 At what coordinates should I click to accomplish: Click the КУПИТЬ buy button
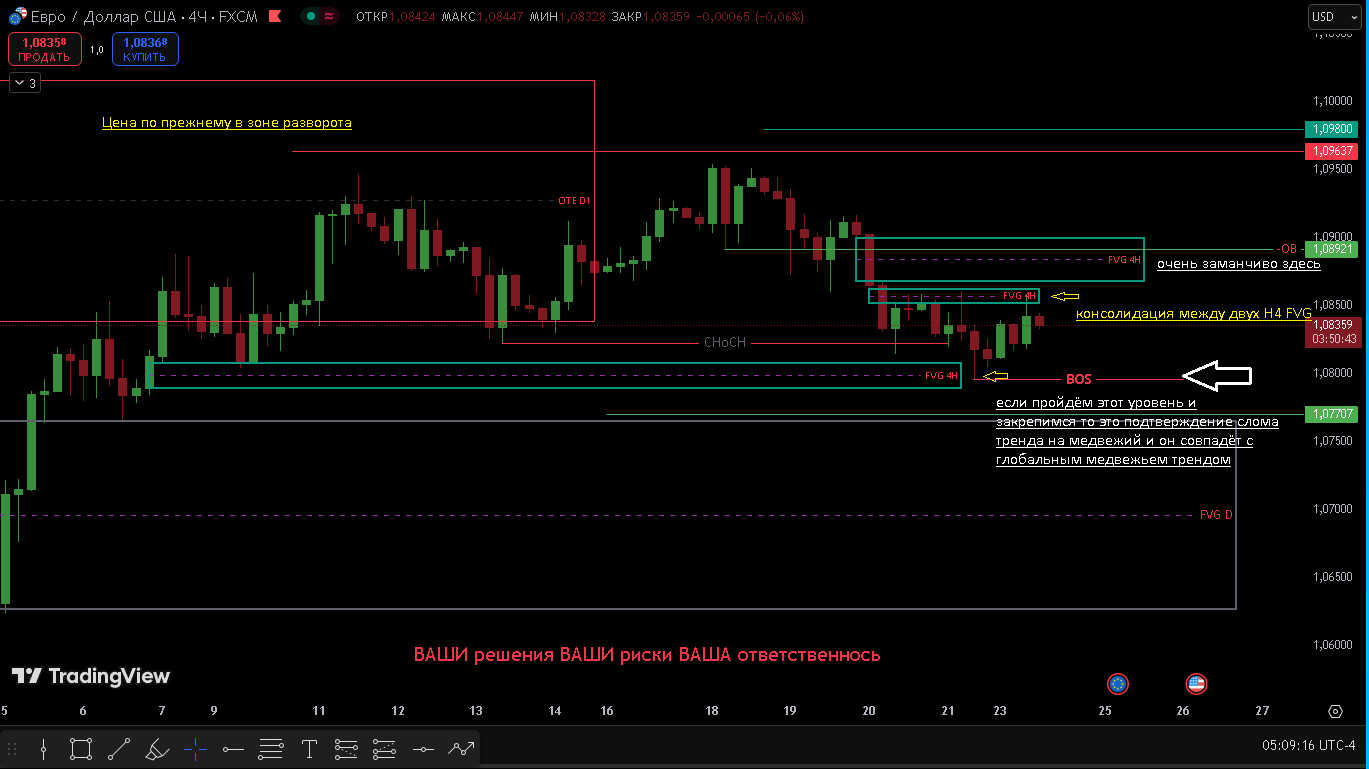tap(145, 49)
